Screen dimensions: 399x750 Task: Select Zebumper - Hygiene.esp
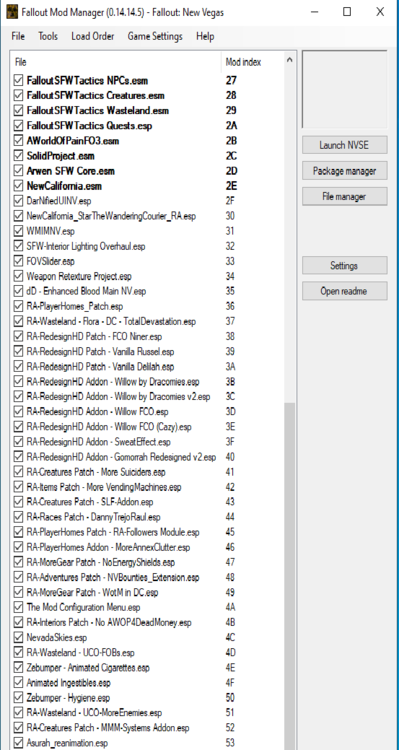click(68, 698)
